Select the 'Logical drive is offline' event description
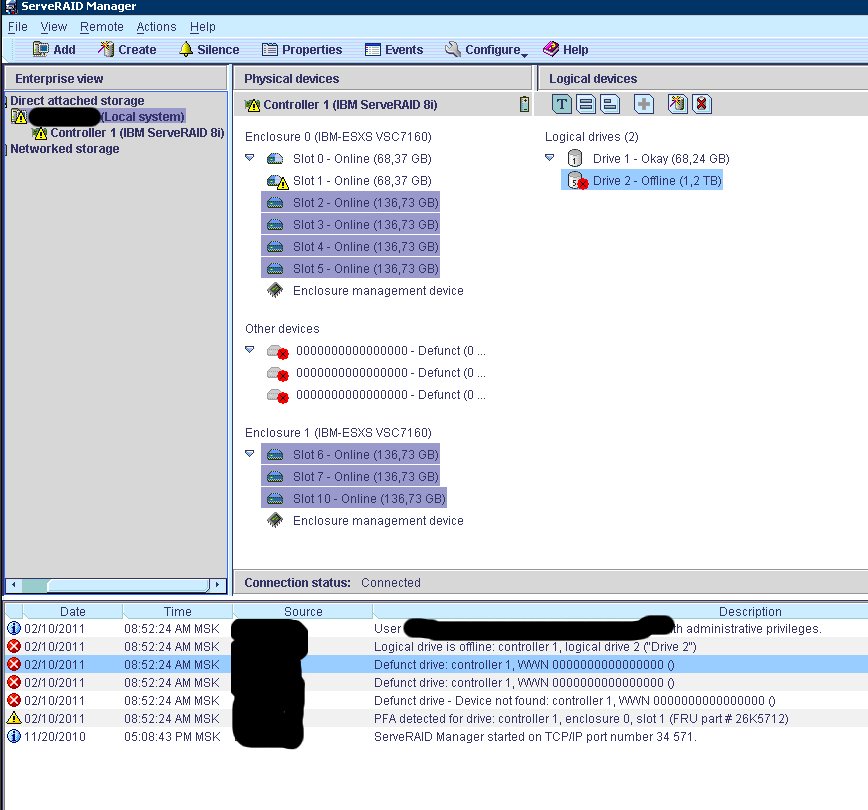This screenshot has height=810, width=868. pyautogui.click(x=535, y=647)
